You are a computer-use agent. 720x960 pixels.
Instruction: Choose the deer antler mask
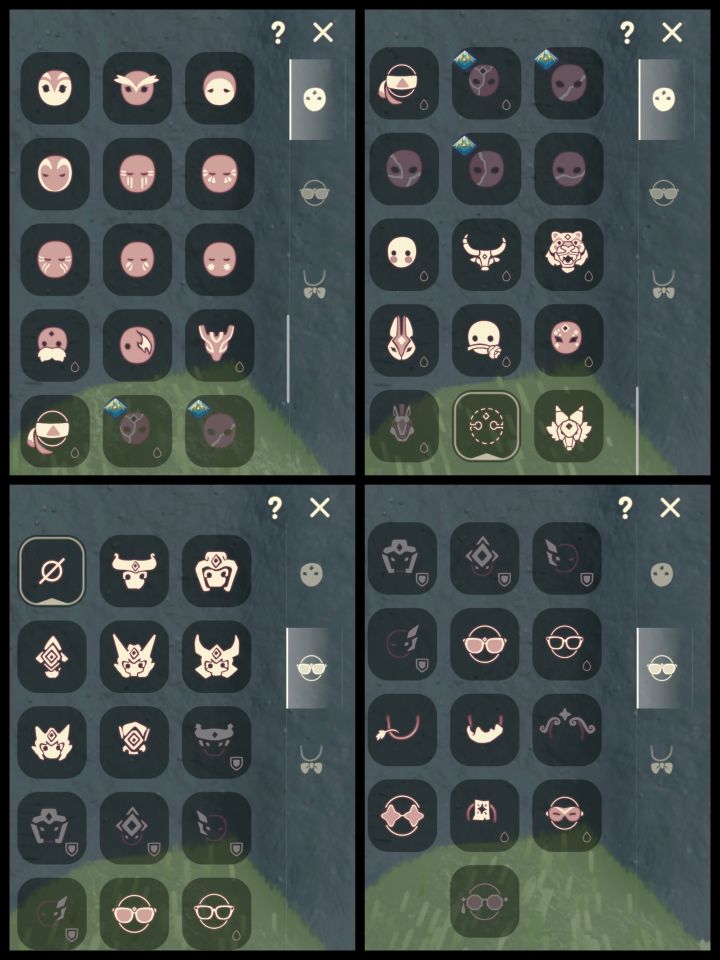219,345
